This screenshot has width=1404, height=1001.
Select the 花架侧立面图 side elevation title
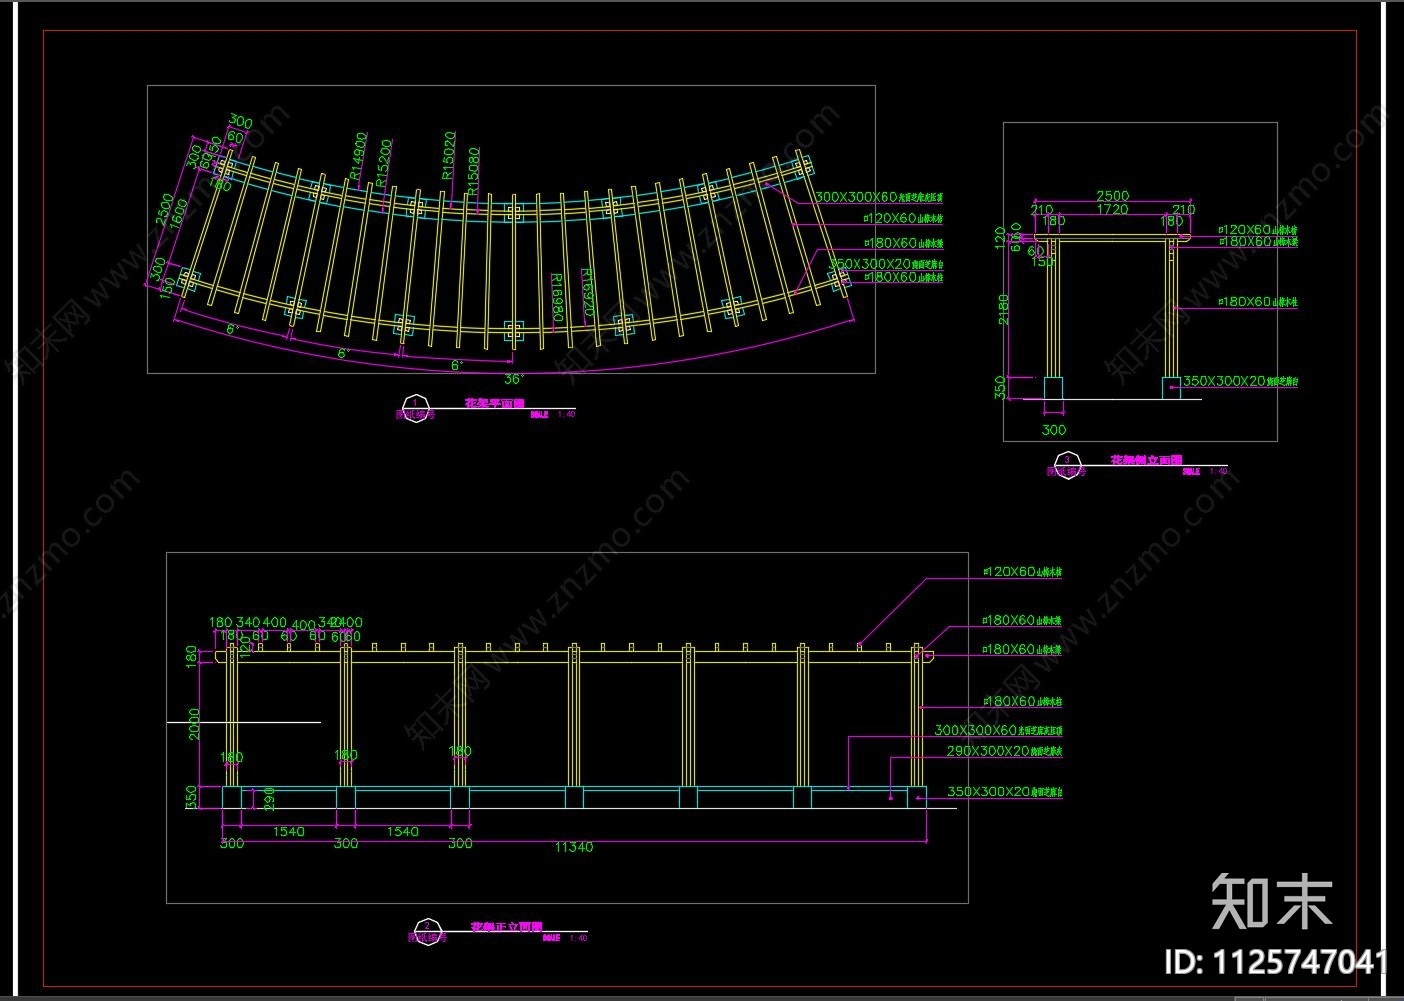[1146, 460]
